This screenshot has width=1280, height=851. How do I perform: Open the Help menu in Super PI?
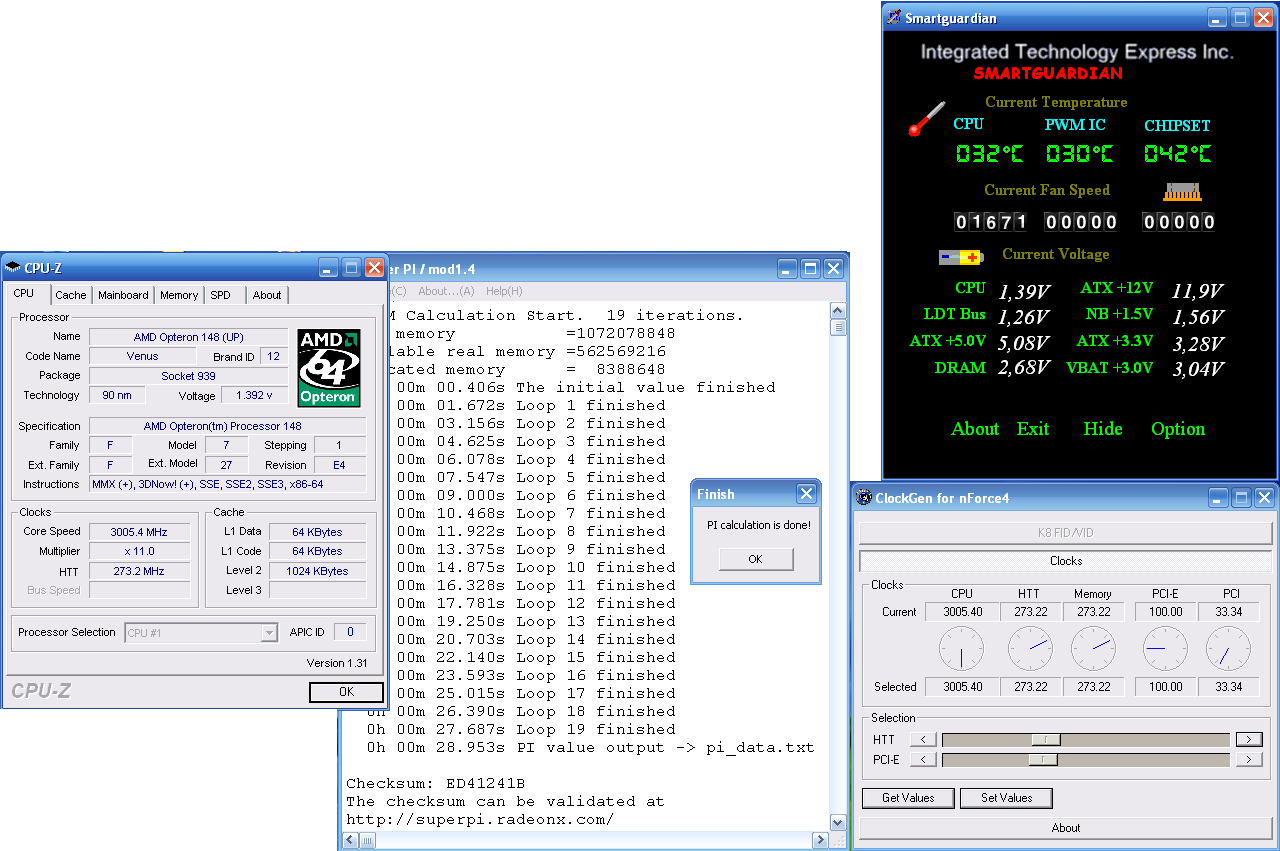click(504, 291)
